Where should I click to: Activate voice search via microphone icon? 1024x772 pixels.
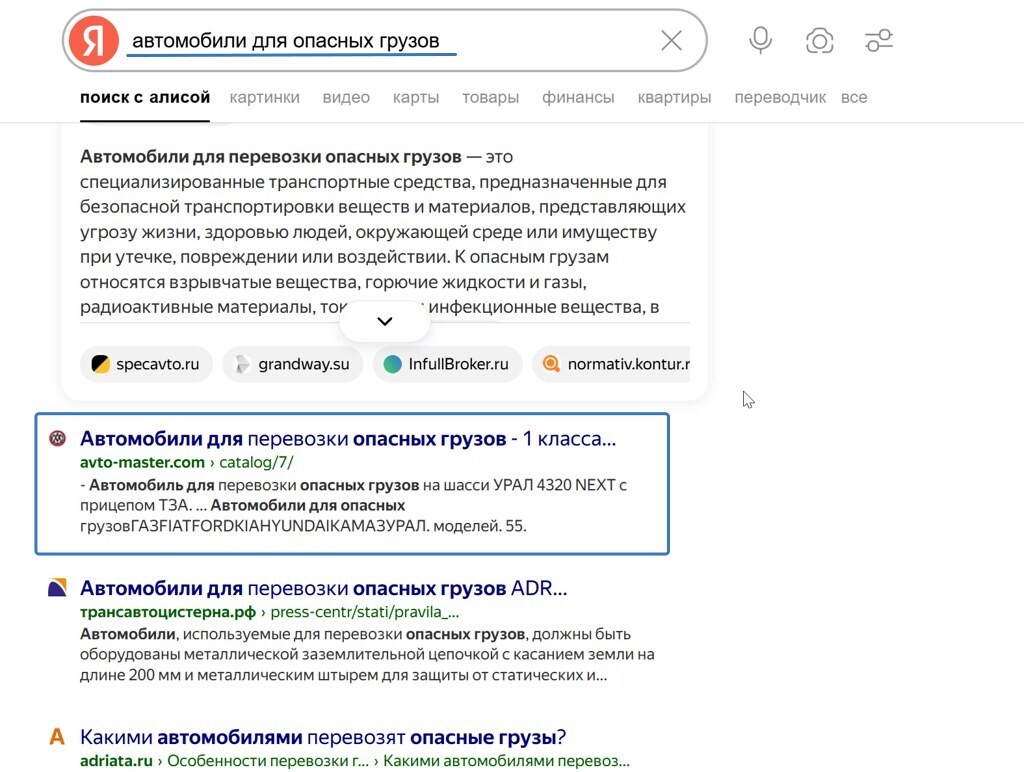point(760,40)
